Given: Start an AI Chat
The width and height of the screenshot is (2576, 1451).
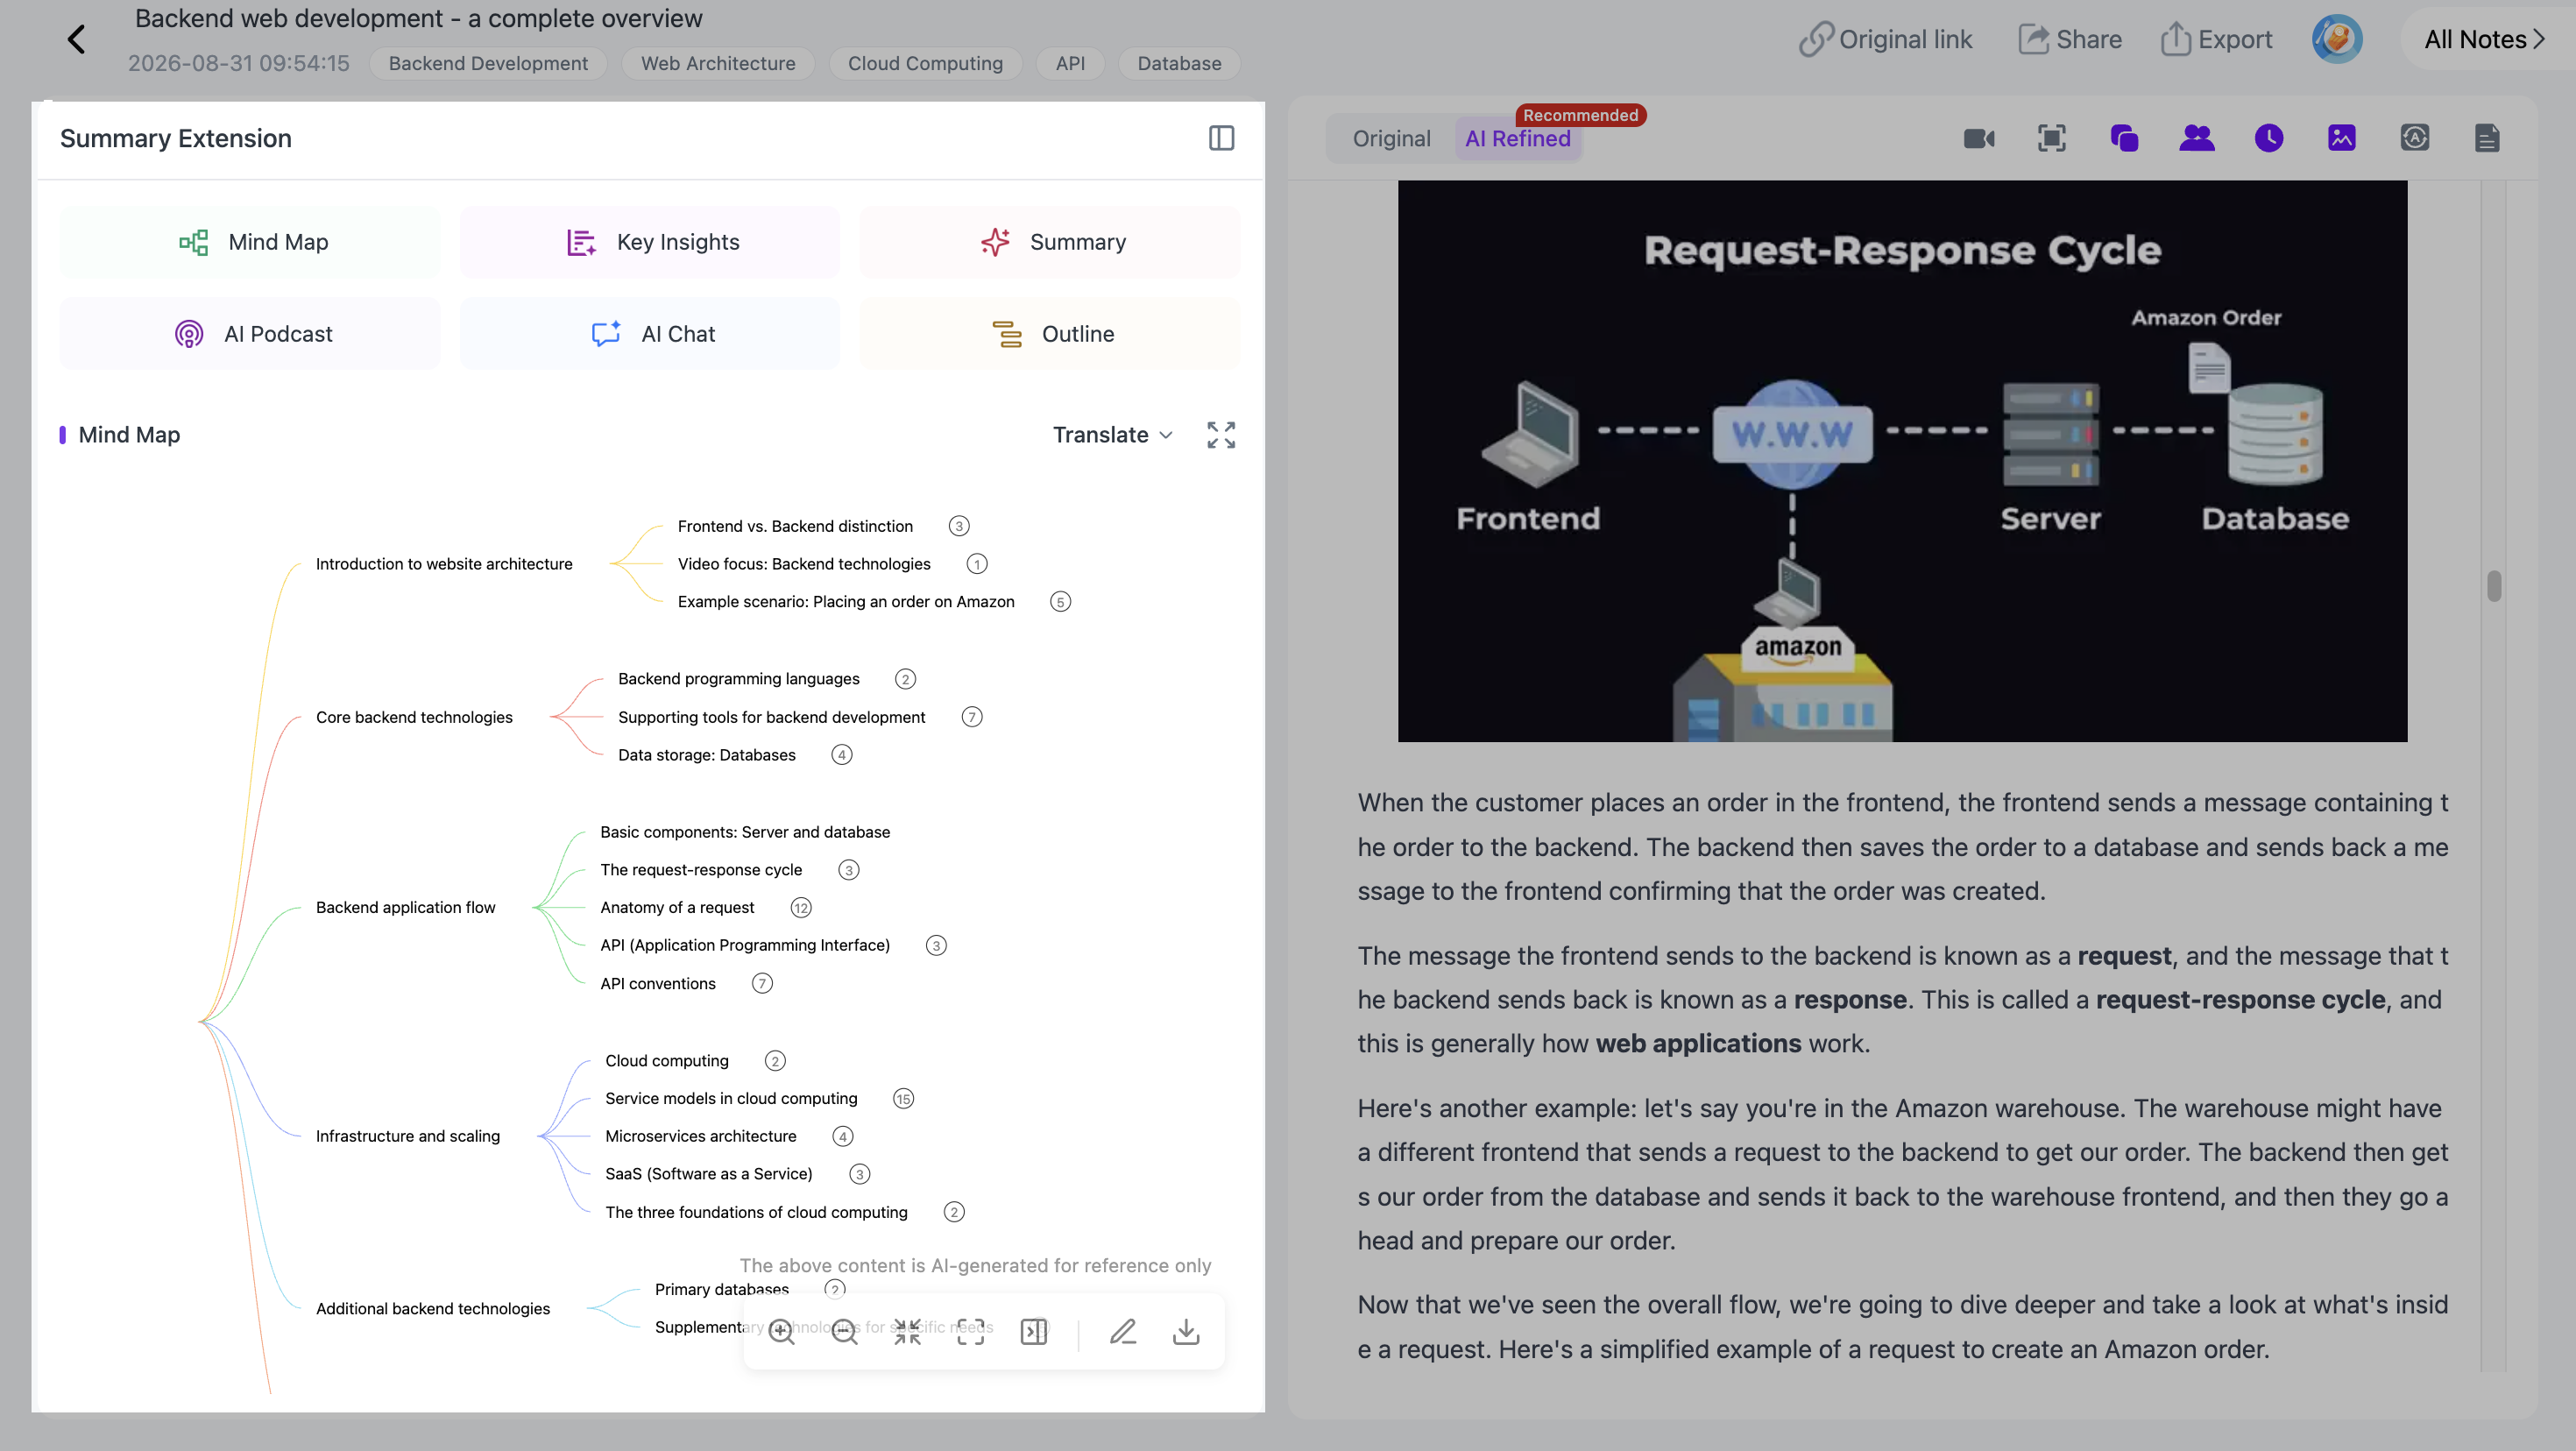Looking at the screenshot, I should 650,334.
